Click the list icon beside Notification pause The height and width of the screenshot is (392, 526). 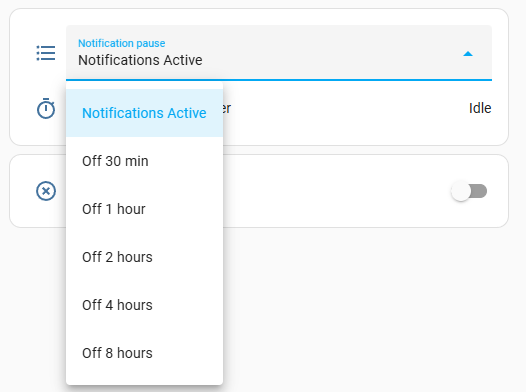pos(46,53)
